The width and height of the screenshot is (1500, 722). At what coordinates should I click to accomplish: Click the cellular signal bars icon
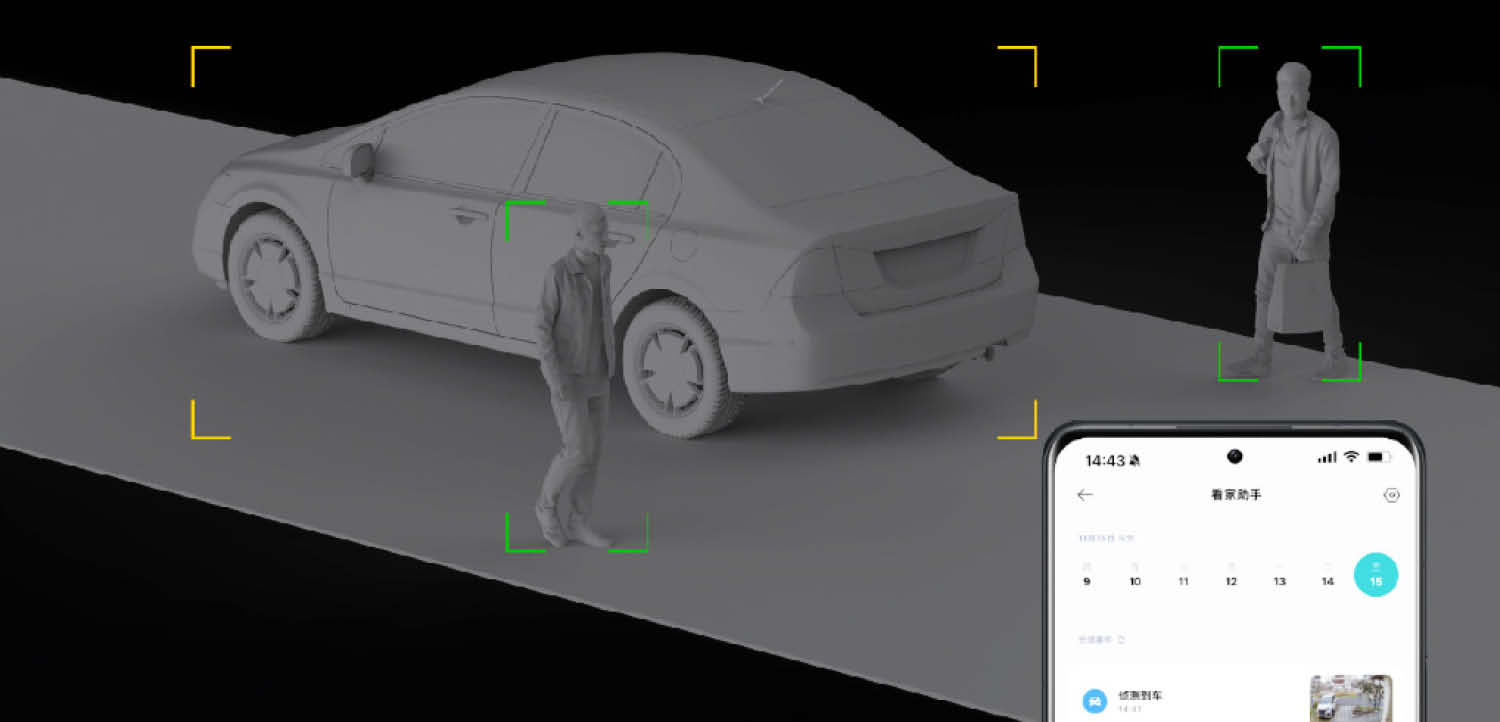pos(1327,458)
